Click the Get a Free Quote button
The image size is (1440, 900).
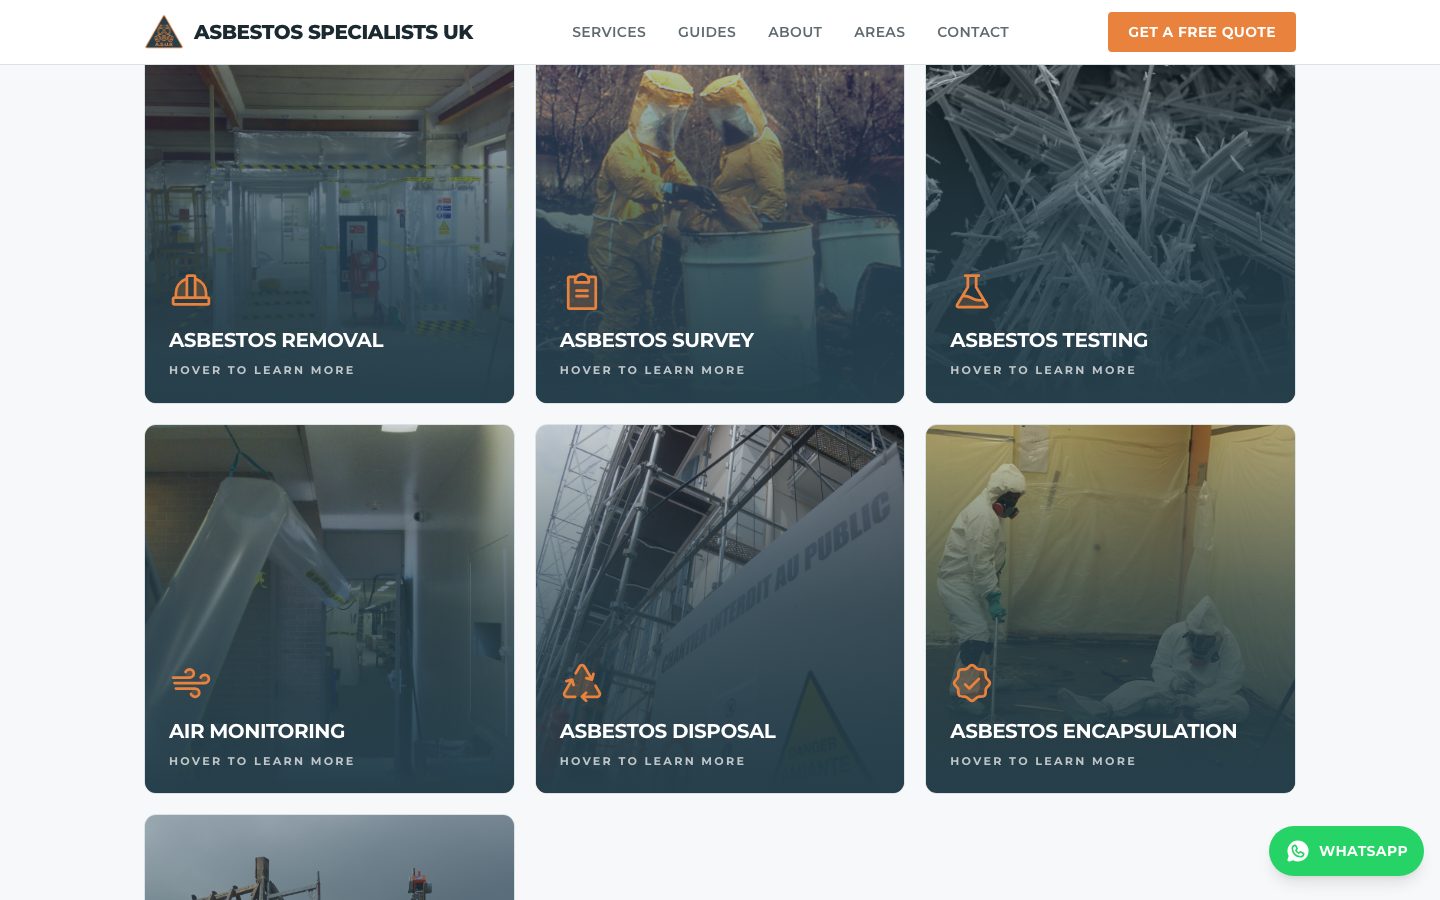click(x=1201, y=32)
